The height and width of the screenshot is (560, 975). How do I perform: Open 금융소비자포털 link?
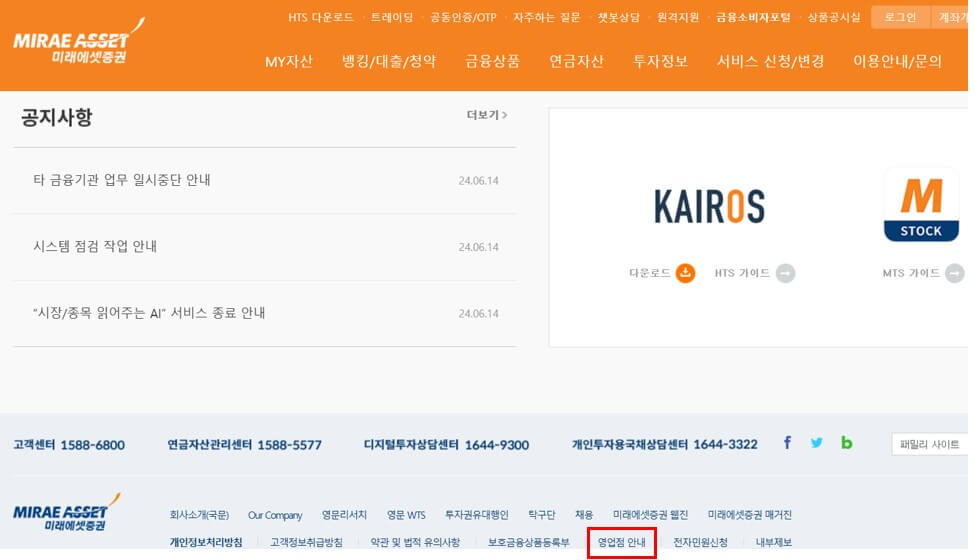tap(753, 17)
